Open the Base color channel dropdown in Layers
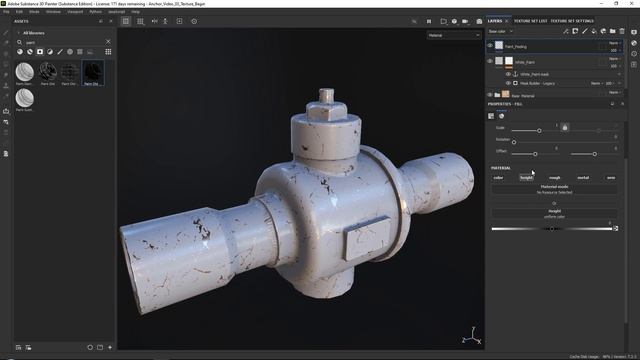This screenshot has height=360, width=640. 501,31
